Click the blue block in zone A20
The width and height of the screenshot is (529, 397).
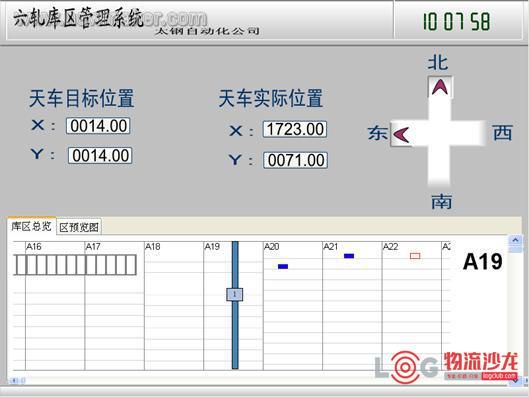click(283, 266)
